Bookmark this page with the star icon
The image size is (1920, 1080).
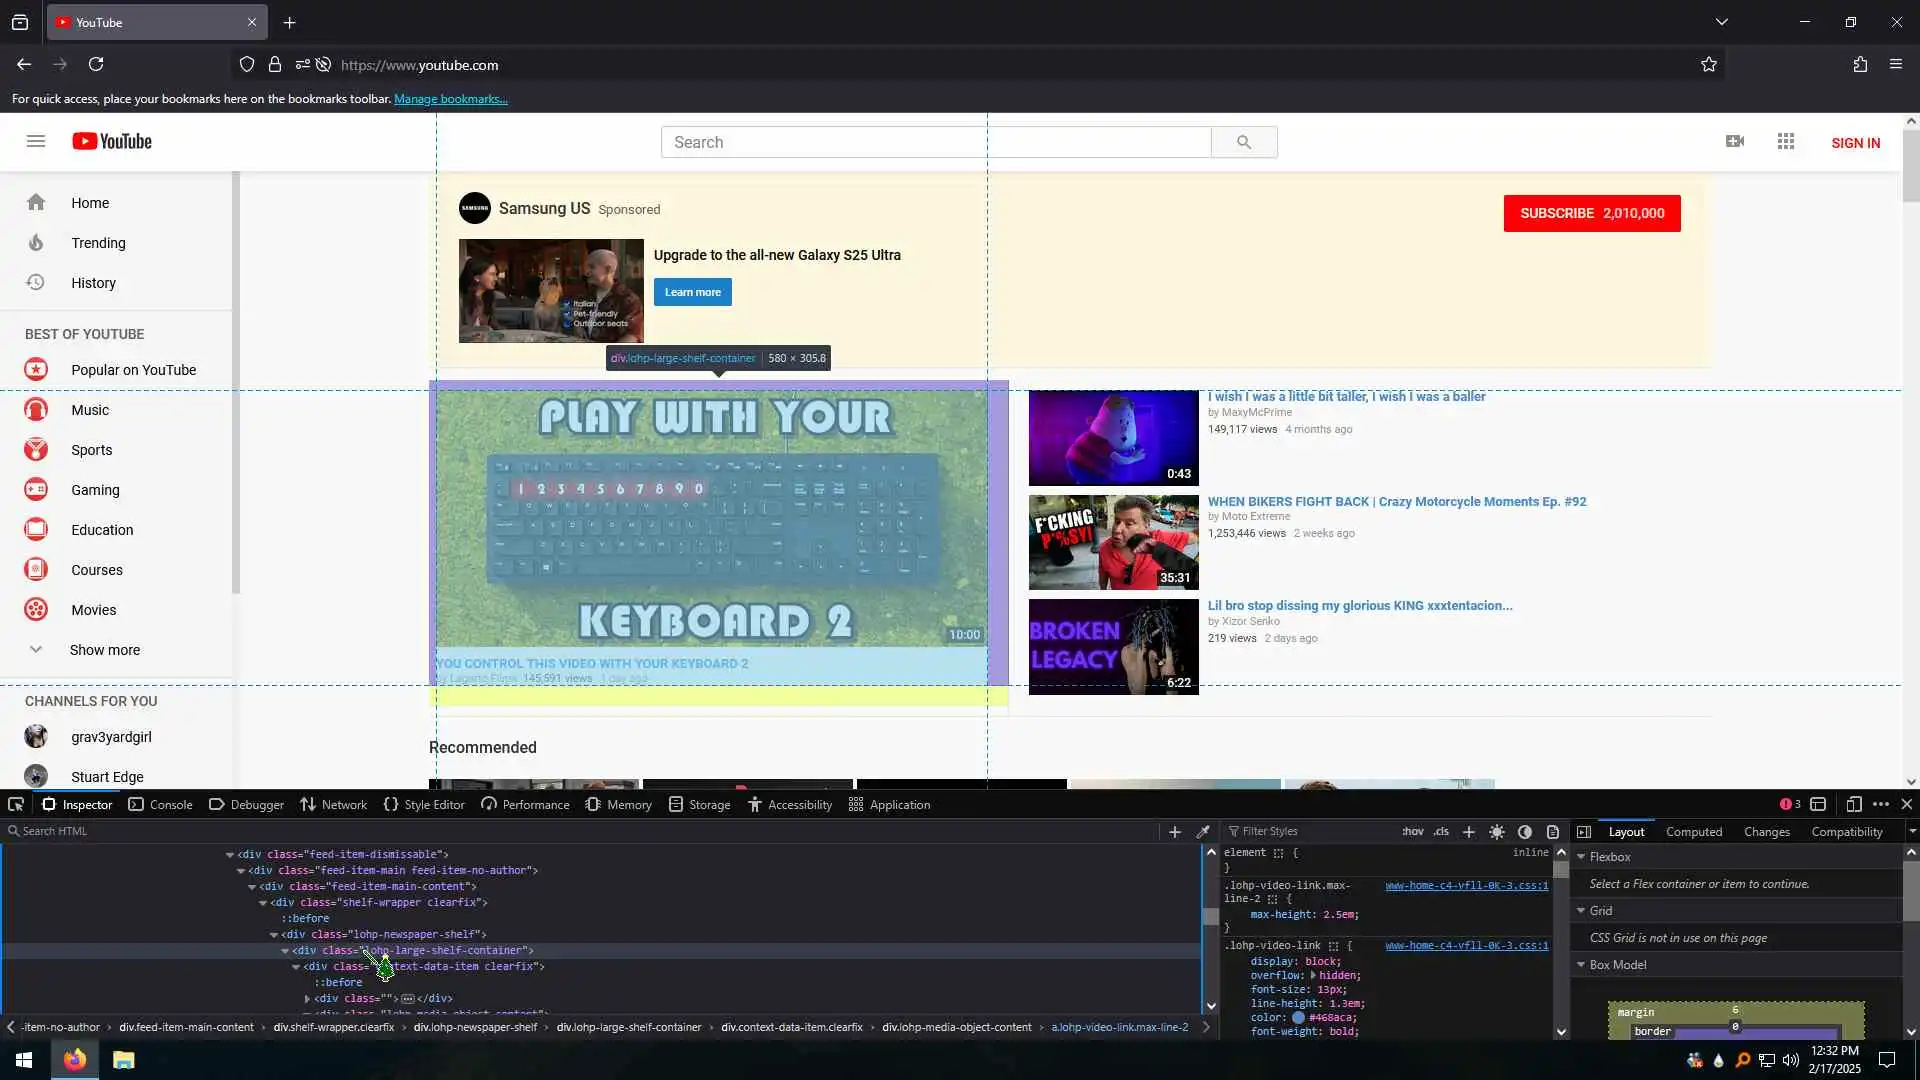coord(1708,65)
